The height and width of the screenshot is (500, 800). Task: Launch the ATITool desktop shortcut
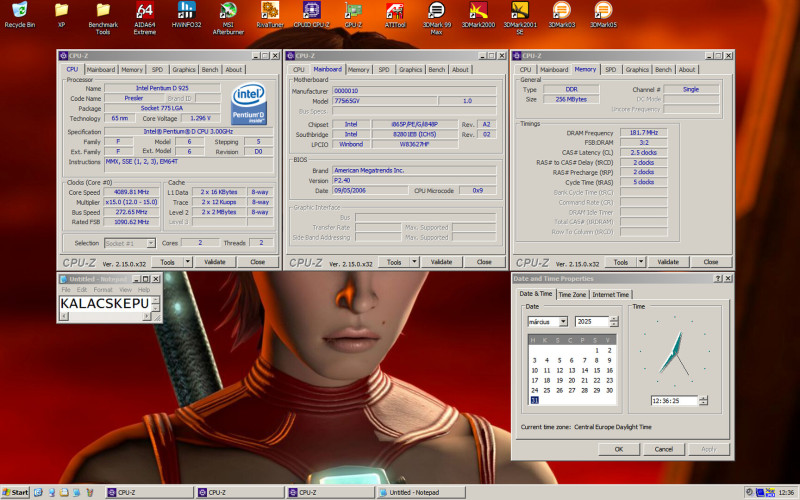[x=395, y=15]
